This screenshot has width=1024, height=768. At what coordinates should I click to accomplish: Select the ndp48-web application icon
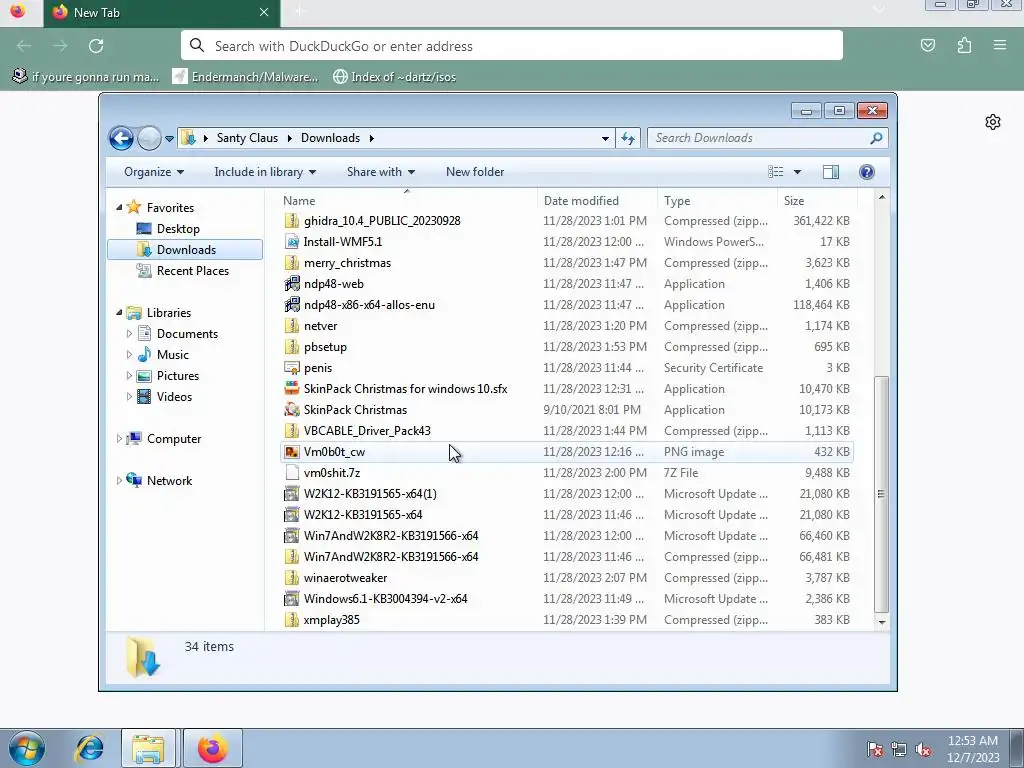292,283
